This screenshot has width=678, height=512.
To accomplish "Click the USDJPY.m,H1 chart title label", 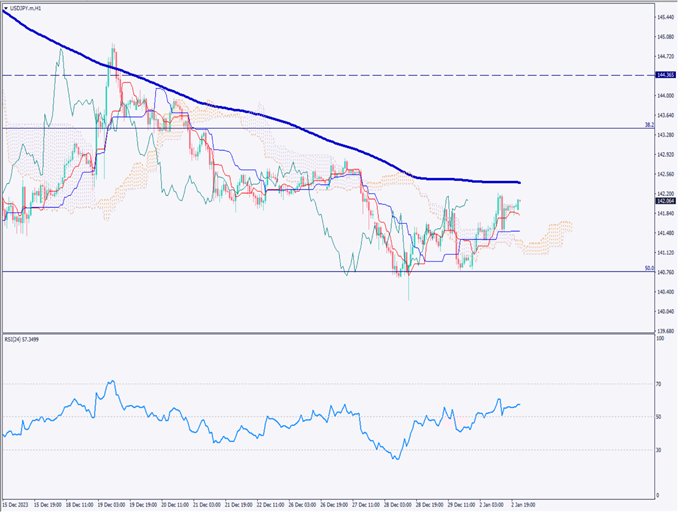I will [x=28, y=8].
